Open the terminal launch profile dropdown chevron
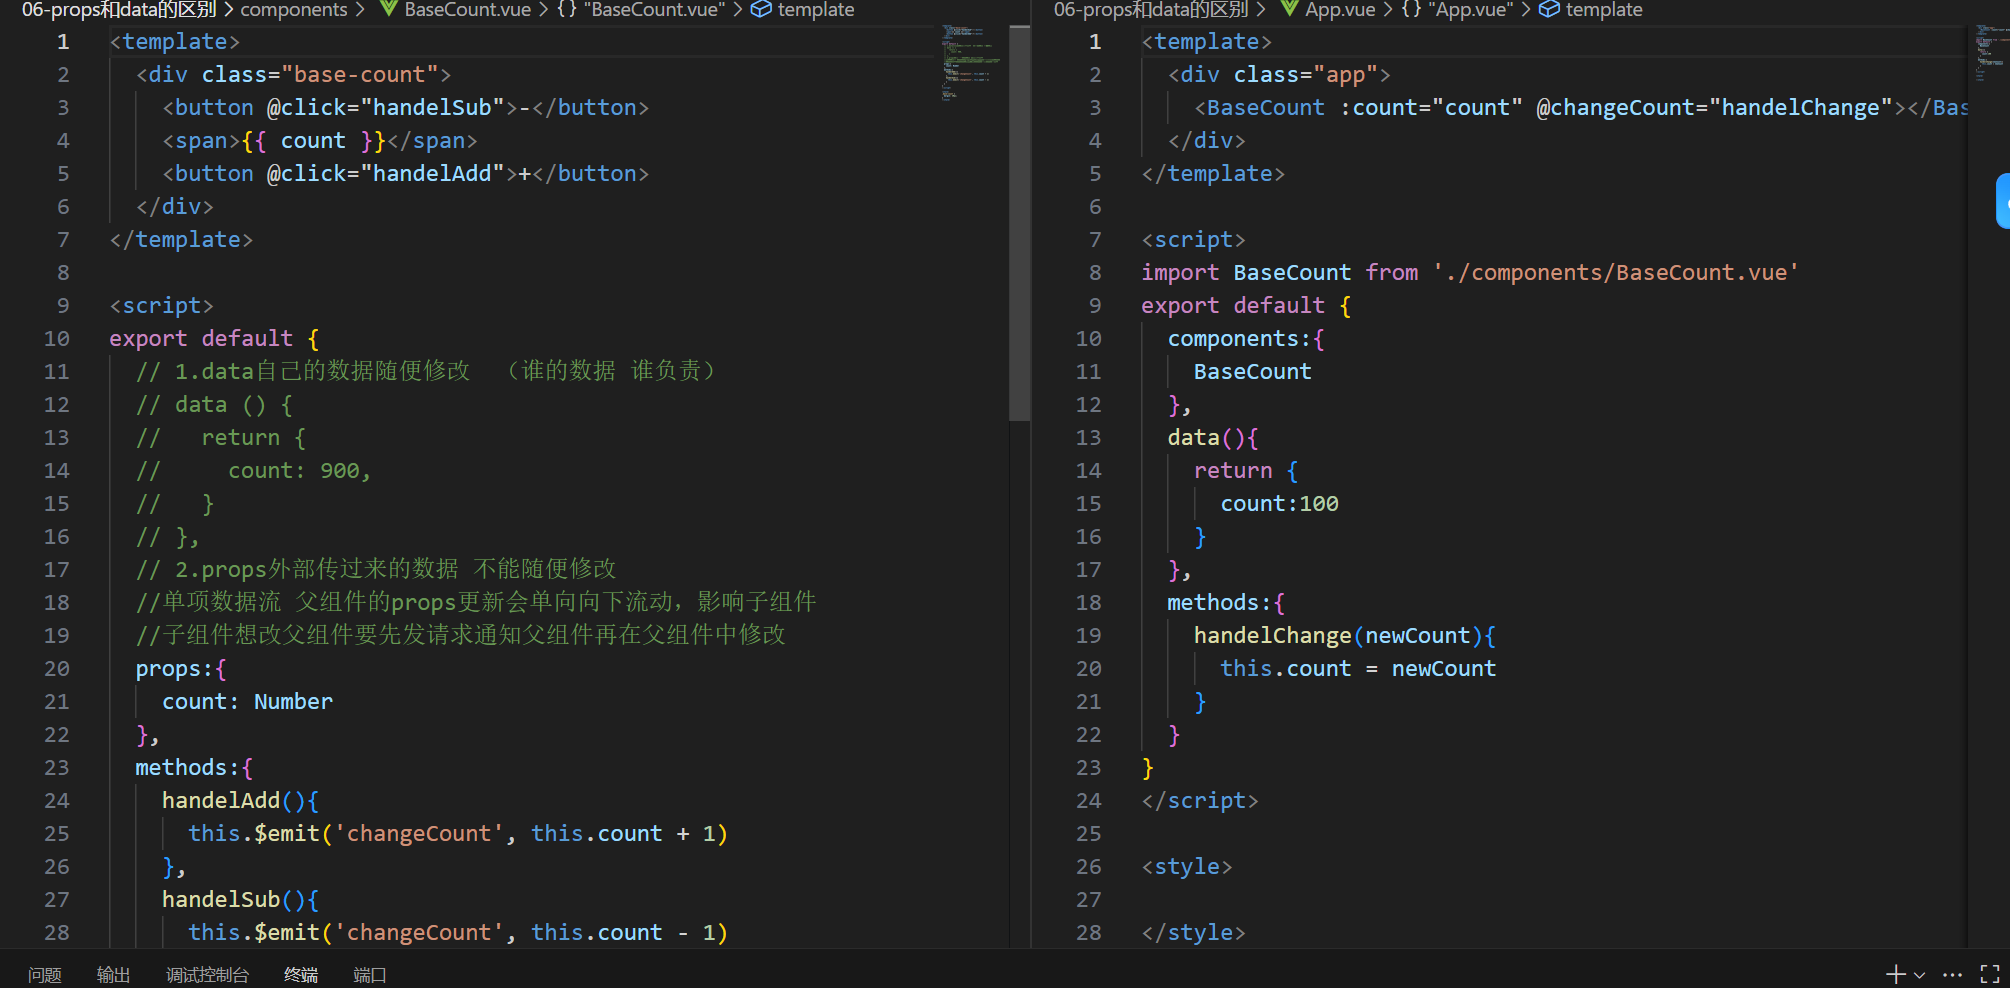The height and width of the screenshot is (988, 2010). 1919,975
